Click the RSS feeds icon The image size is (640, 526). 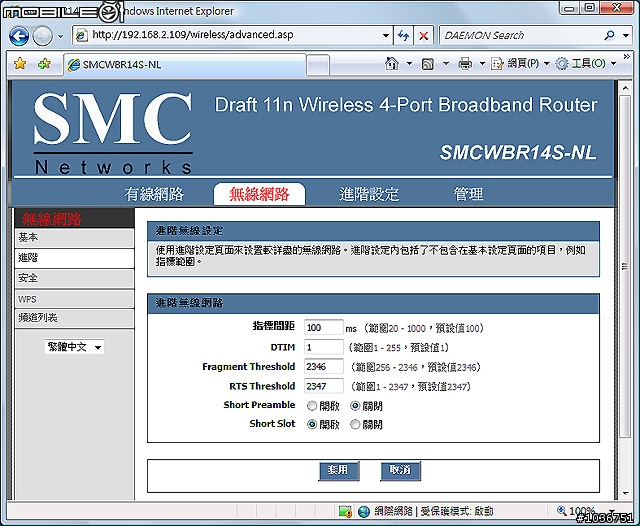click(x=427, y=64)
